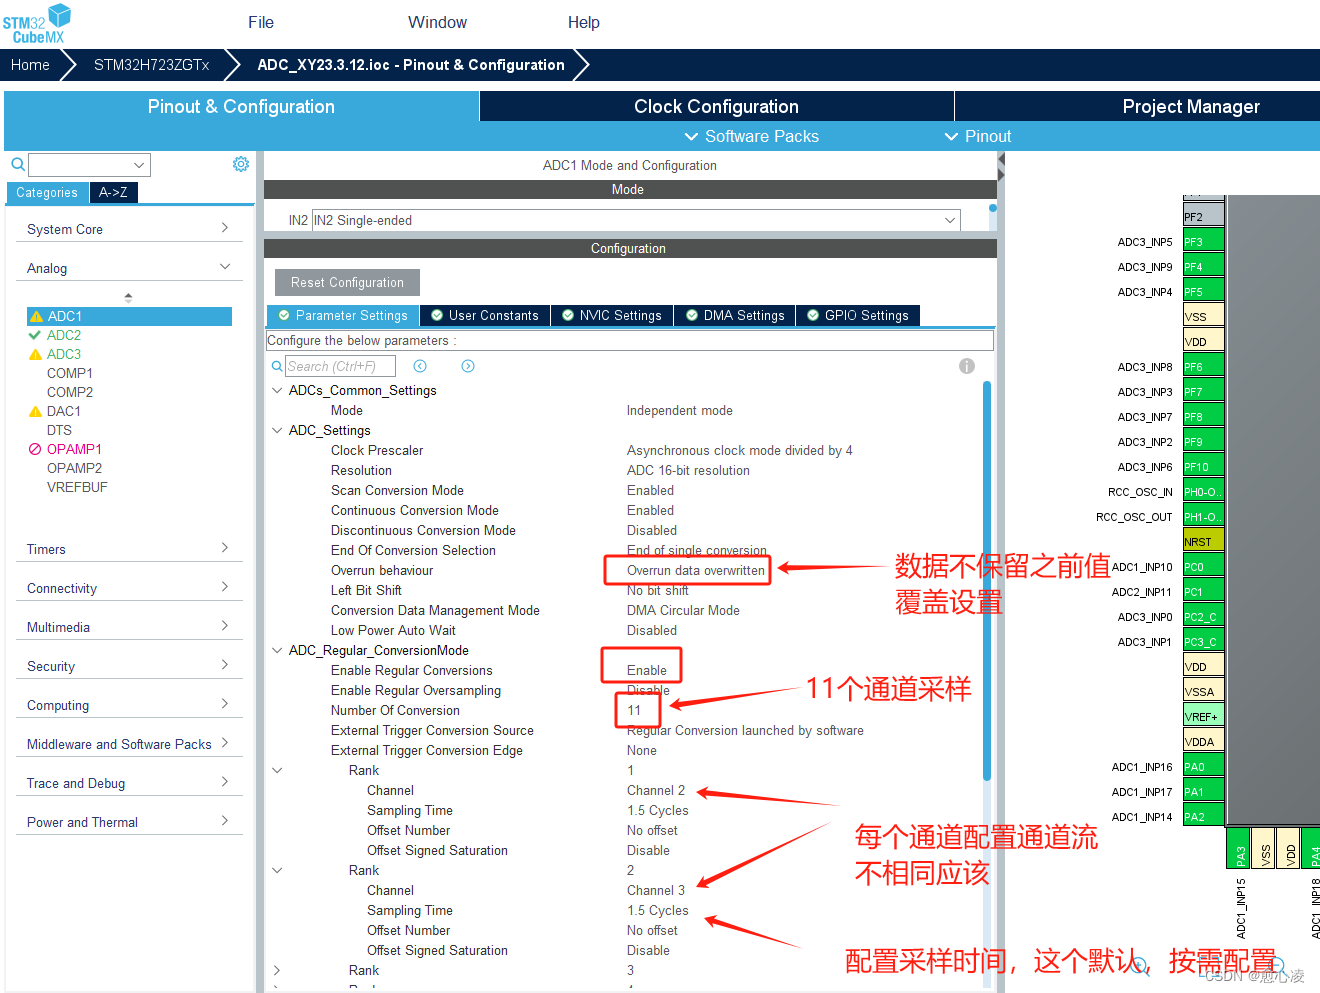Open the IN2 Single-ended mode dropdown
The width and height of the screenshot is (1320, 993).
[636, 220]
